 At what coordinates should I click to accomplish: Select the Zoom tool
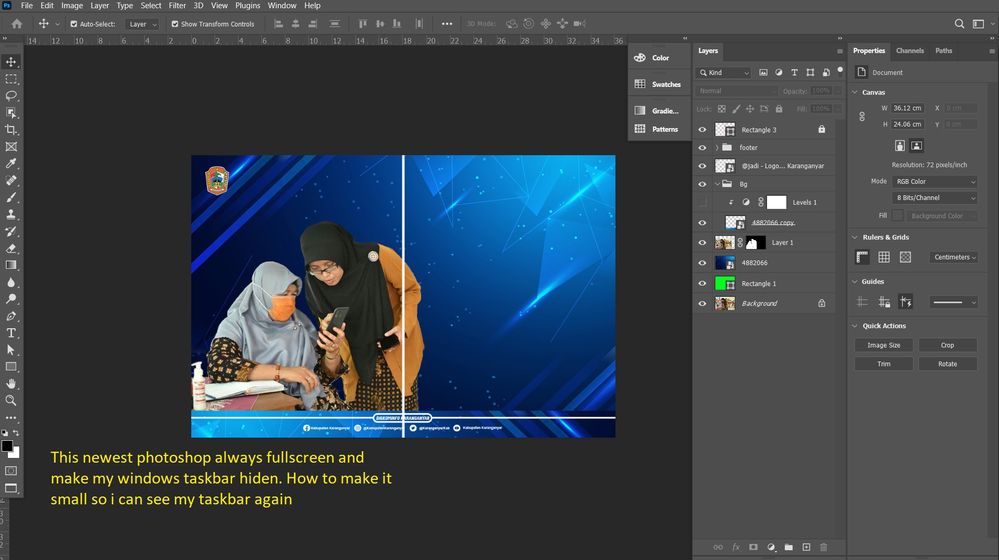tap(11, 401)
